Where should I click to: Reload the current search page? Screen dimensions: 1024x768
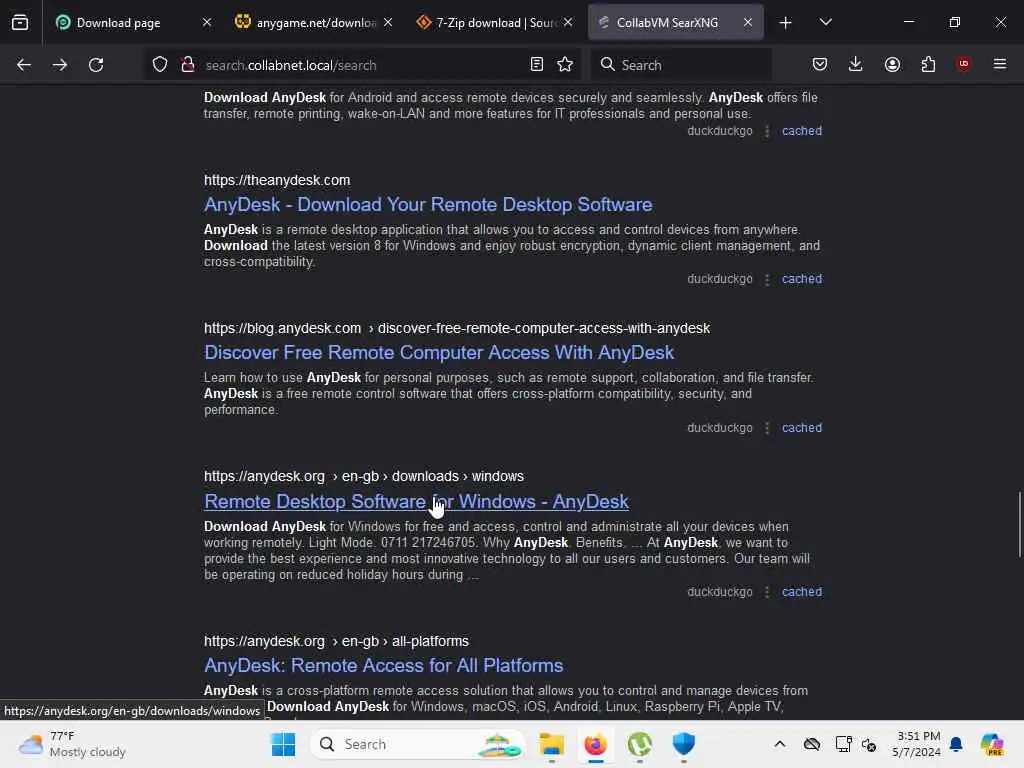[x=96, y=65]
